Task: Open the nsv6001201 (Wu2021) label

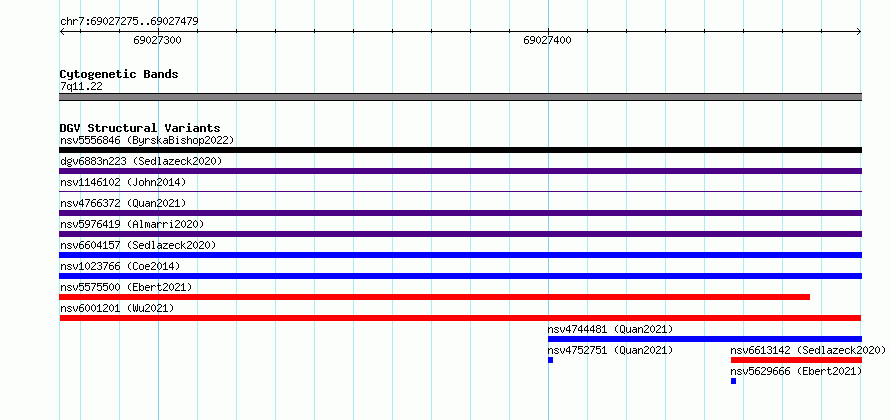Action: pyautogui.click(x=117, y=308)
